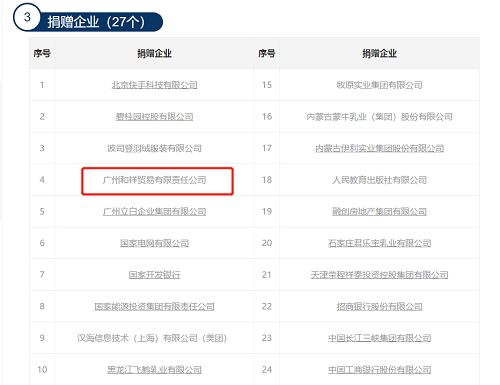The image size is (500, 385).
Task: Click the 中国工商银行股份有限公司 link
Action: (379, 370)
